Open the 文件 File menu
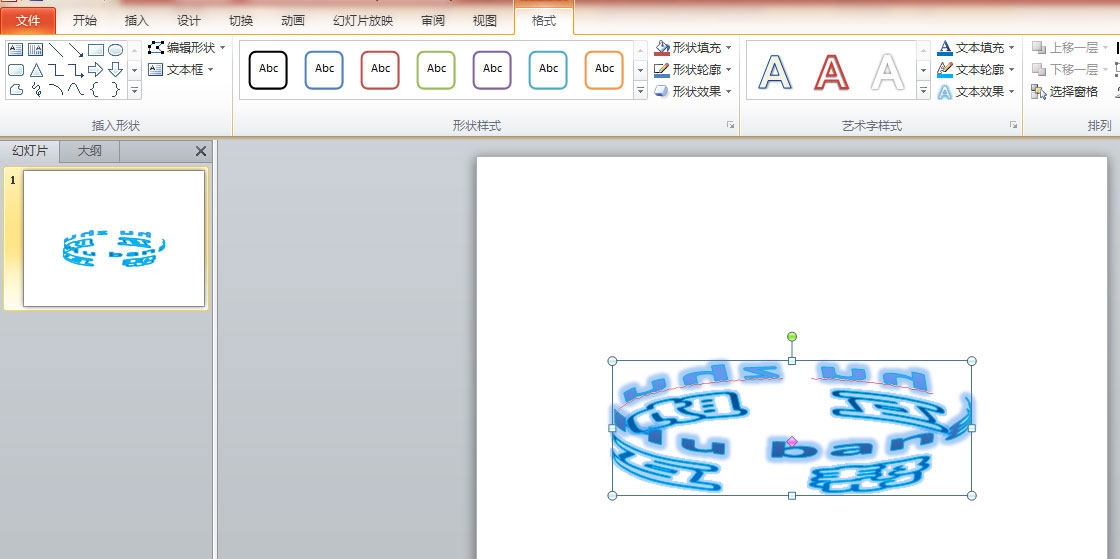The width and height of the screenshot is (1120, 559). [x=28, y=20]
